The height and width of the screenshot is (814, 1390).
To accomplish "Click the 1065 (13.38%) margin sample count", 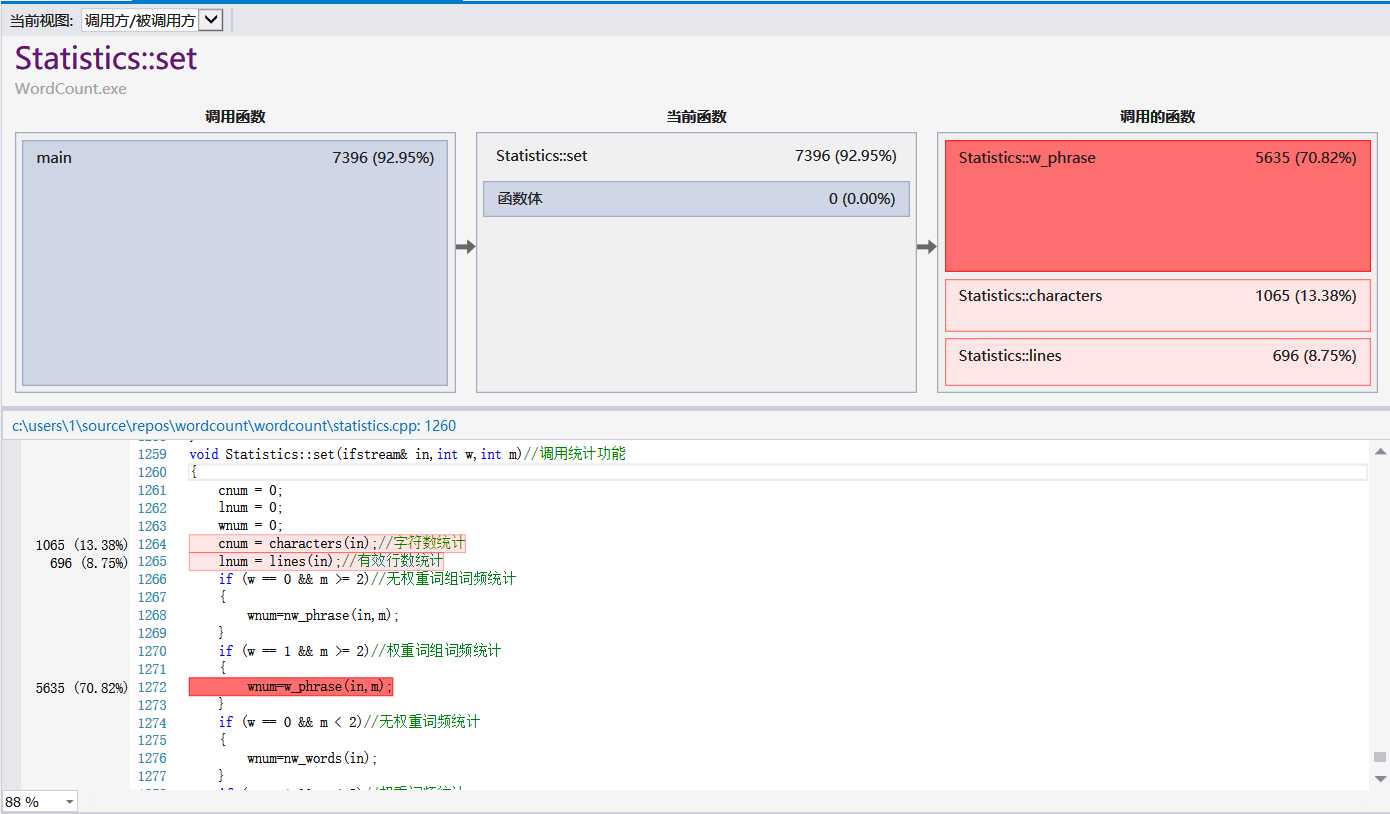I will 82,545.
